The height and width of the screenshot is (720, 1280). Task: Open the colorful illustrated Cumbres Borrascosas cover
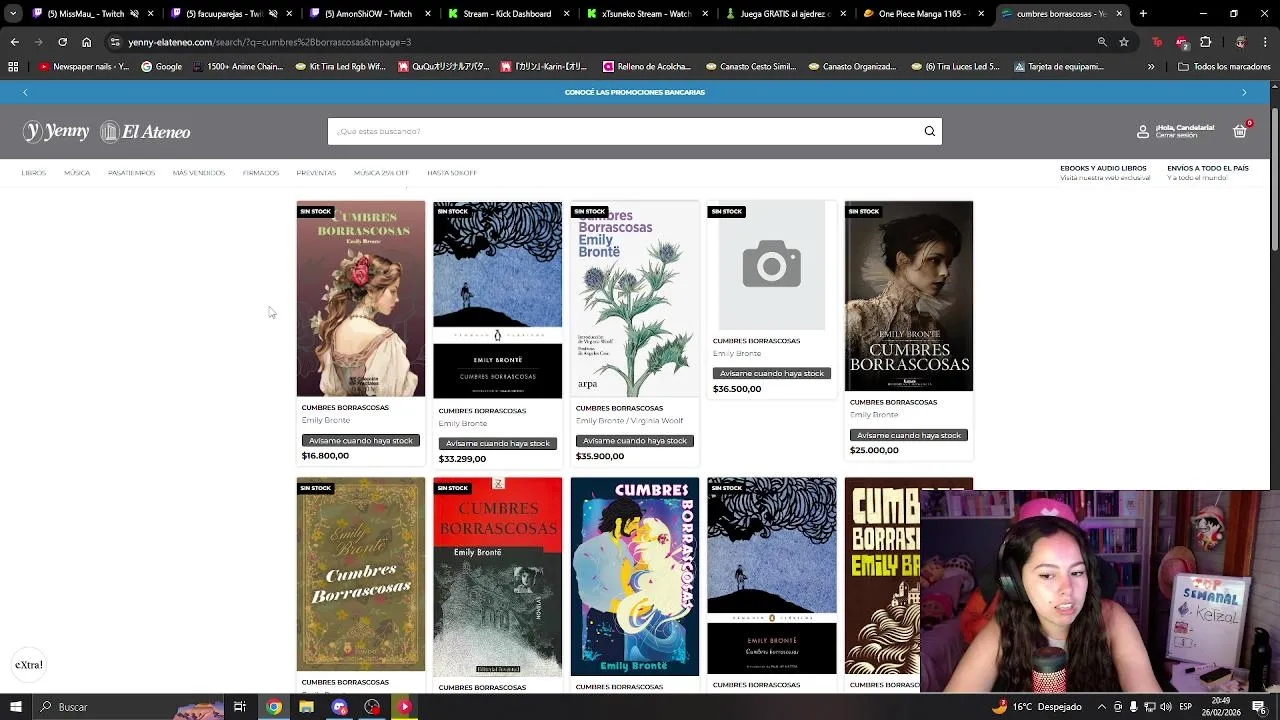(x=634, y=577)
